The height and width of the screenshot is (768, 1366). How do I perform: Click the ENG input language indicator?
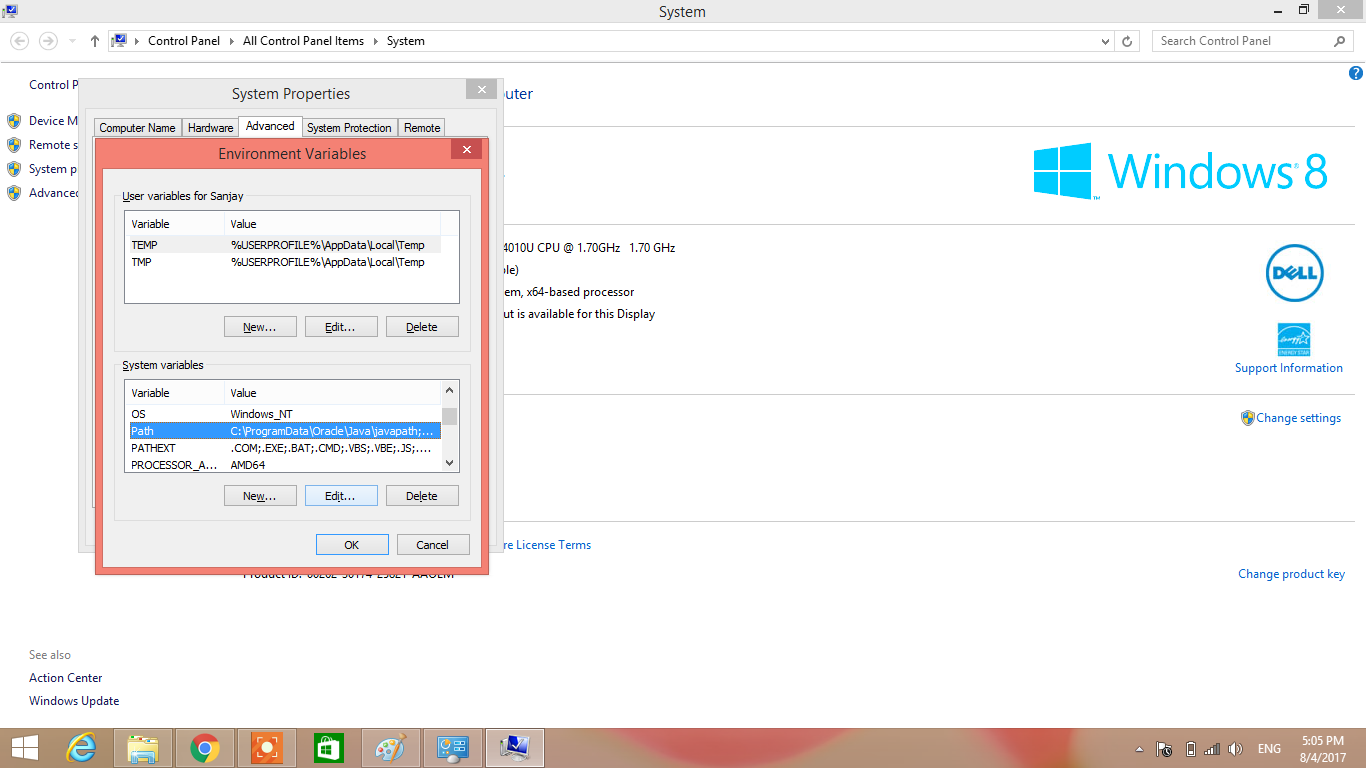click(1269, 749)
